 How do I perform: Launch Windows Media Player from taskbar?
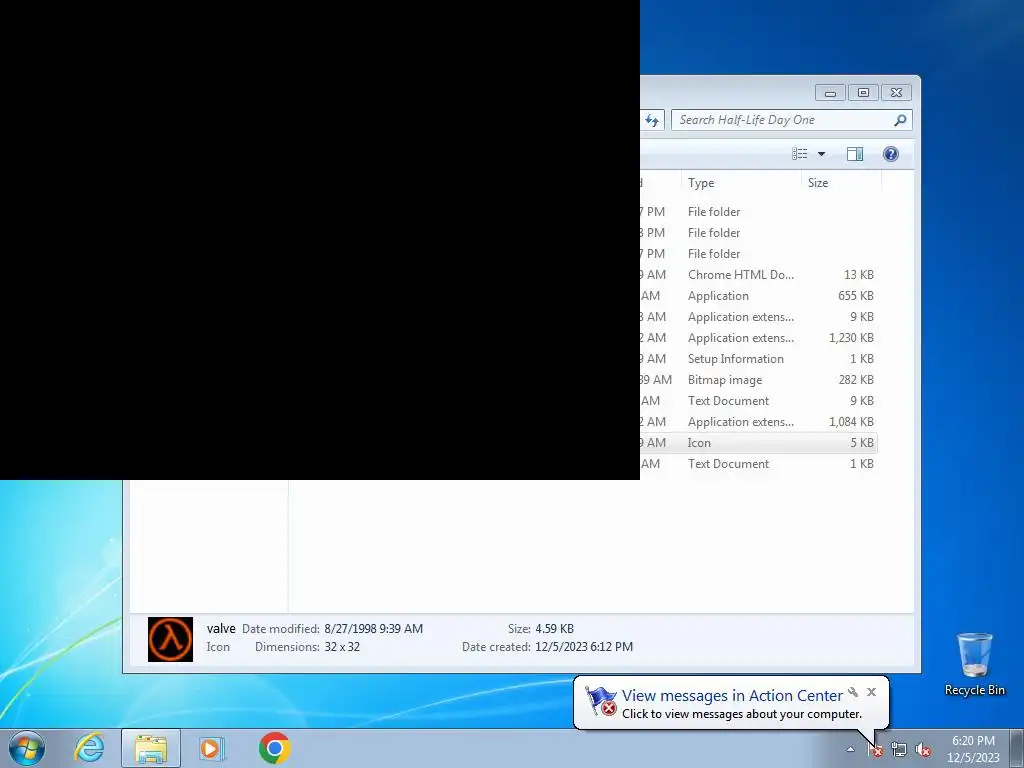212,748
